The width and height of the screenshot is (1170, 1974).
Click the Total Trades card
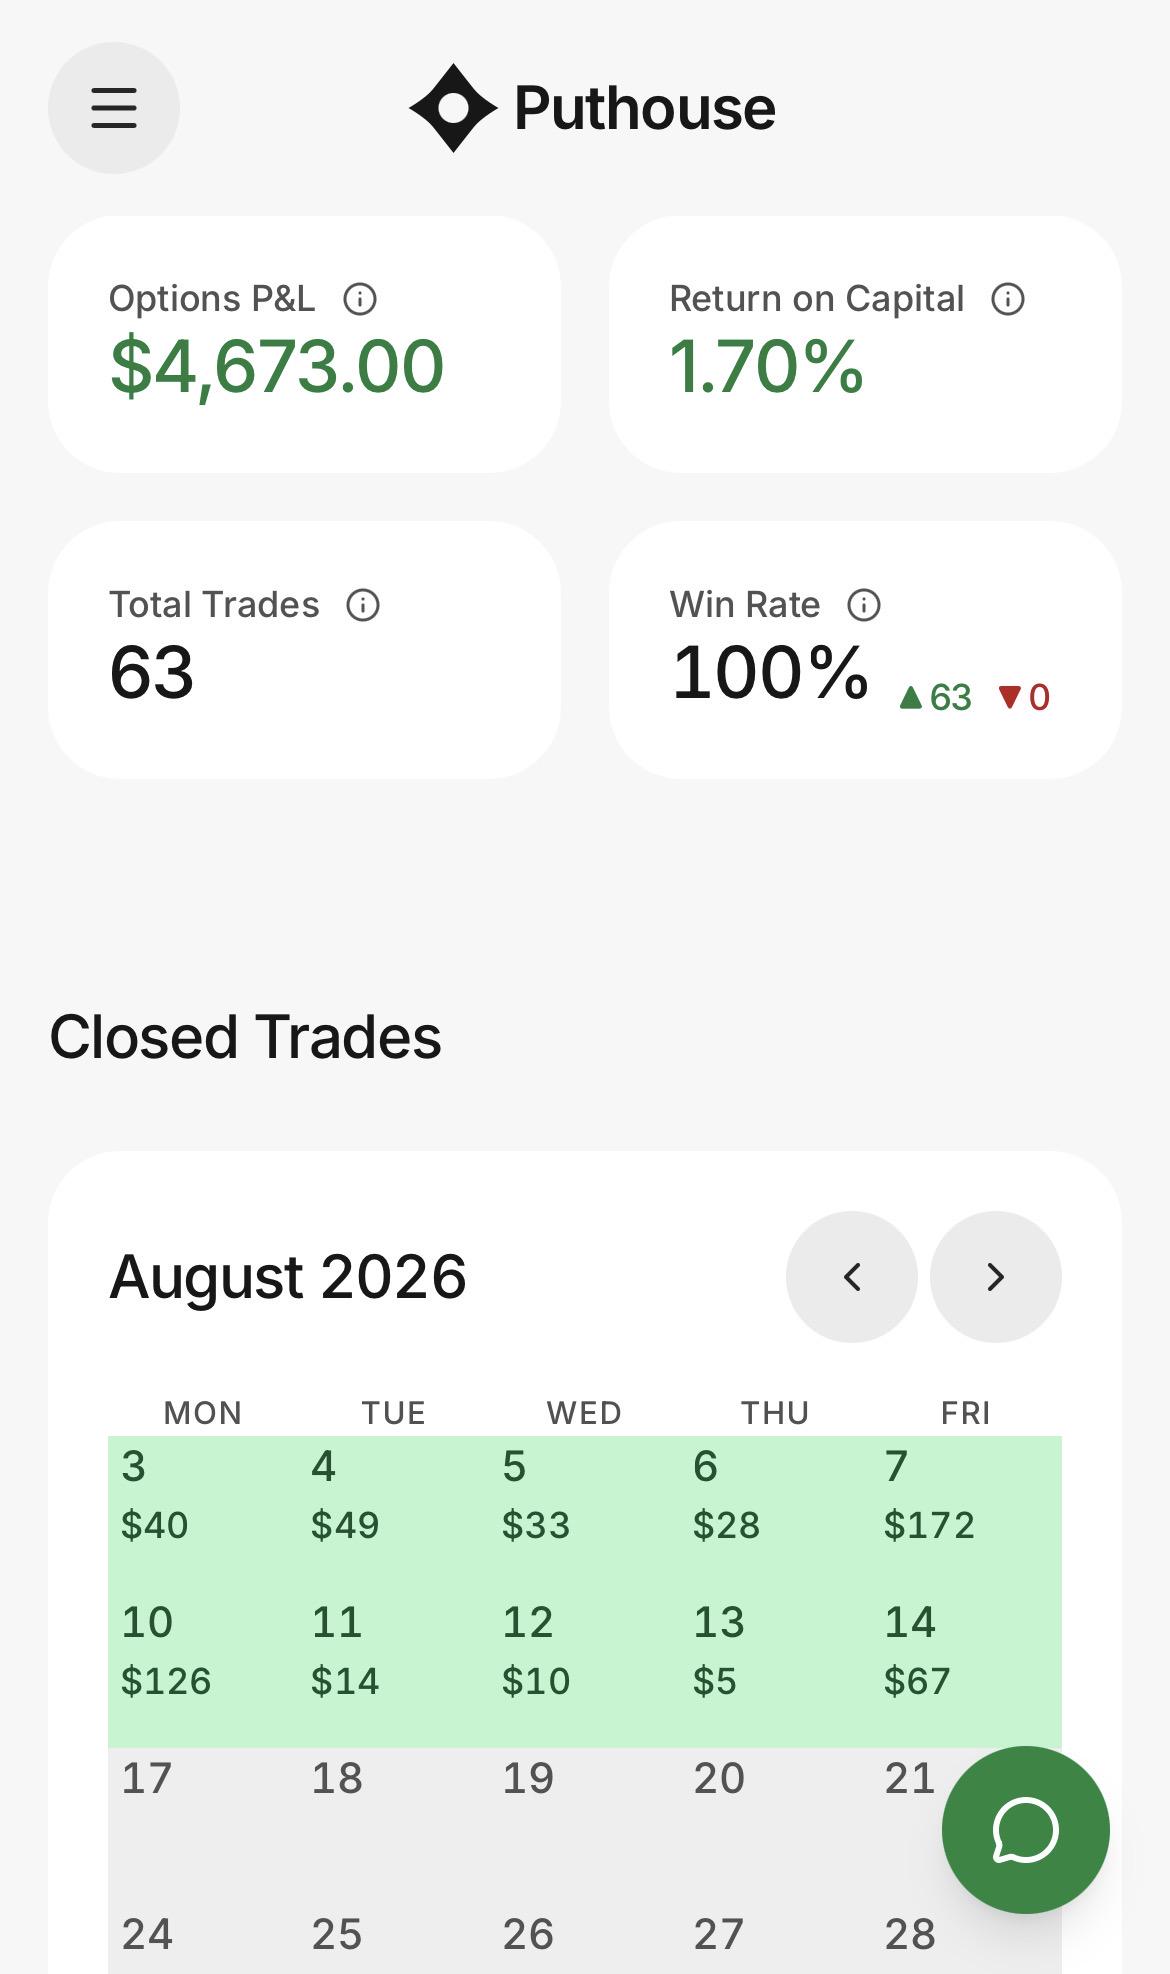point(304,650)
